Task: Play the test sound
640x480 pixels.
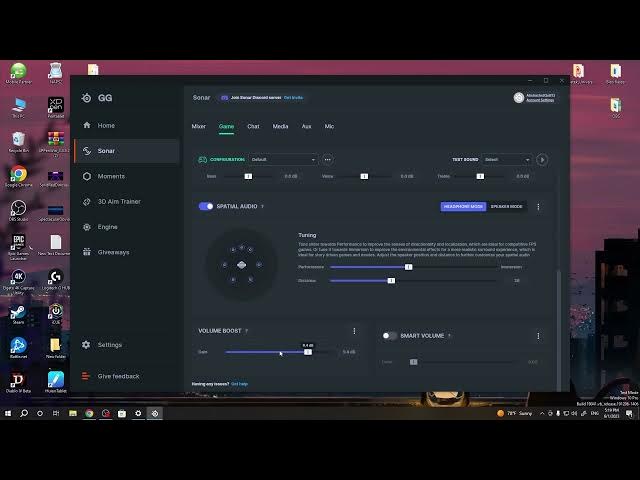Action: click(542, 160)
